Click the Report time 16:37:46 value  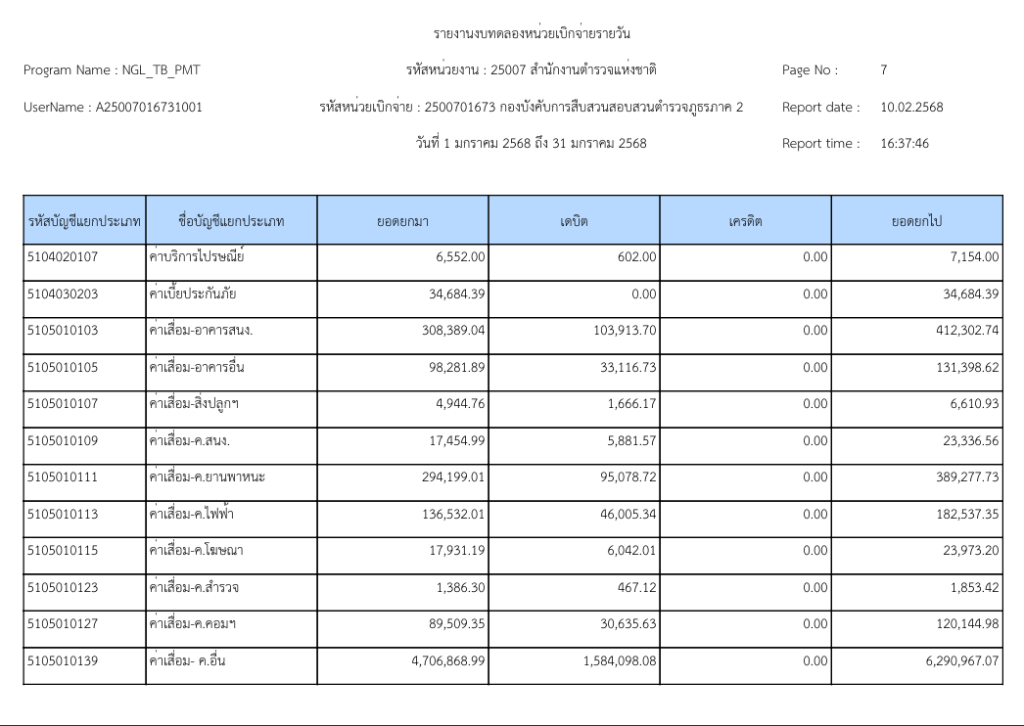[x=905, y=143]
